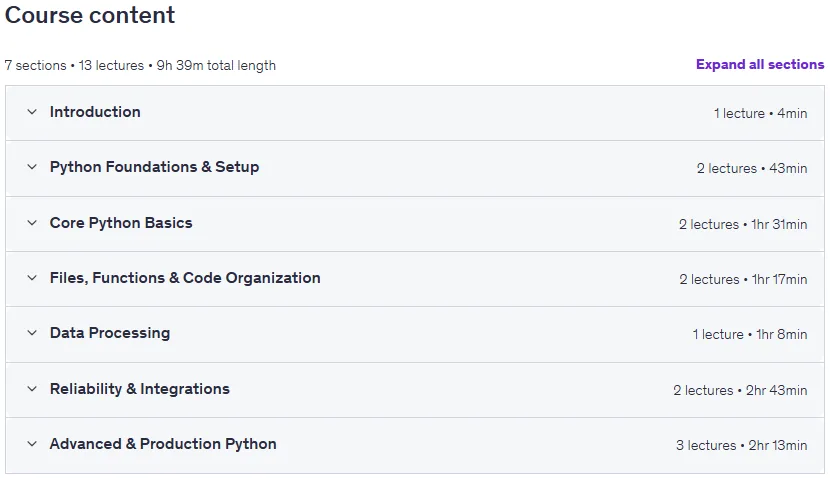830x478 pixels.
Task: Select the Core Python Basics title
Action: point(121,223)
